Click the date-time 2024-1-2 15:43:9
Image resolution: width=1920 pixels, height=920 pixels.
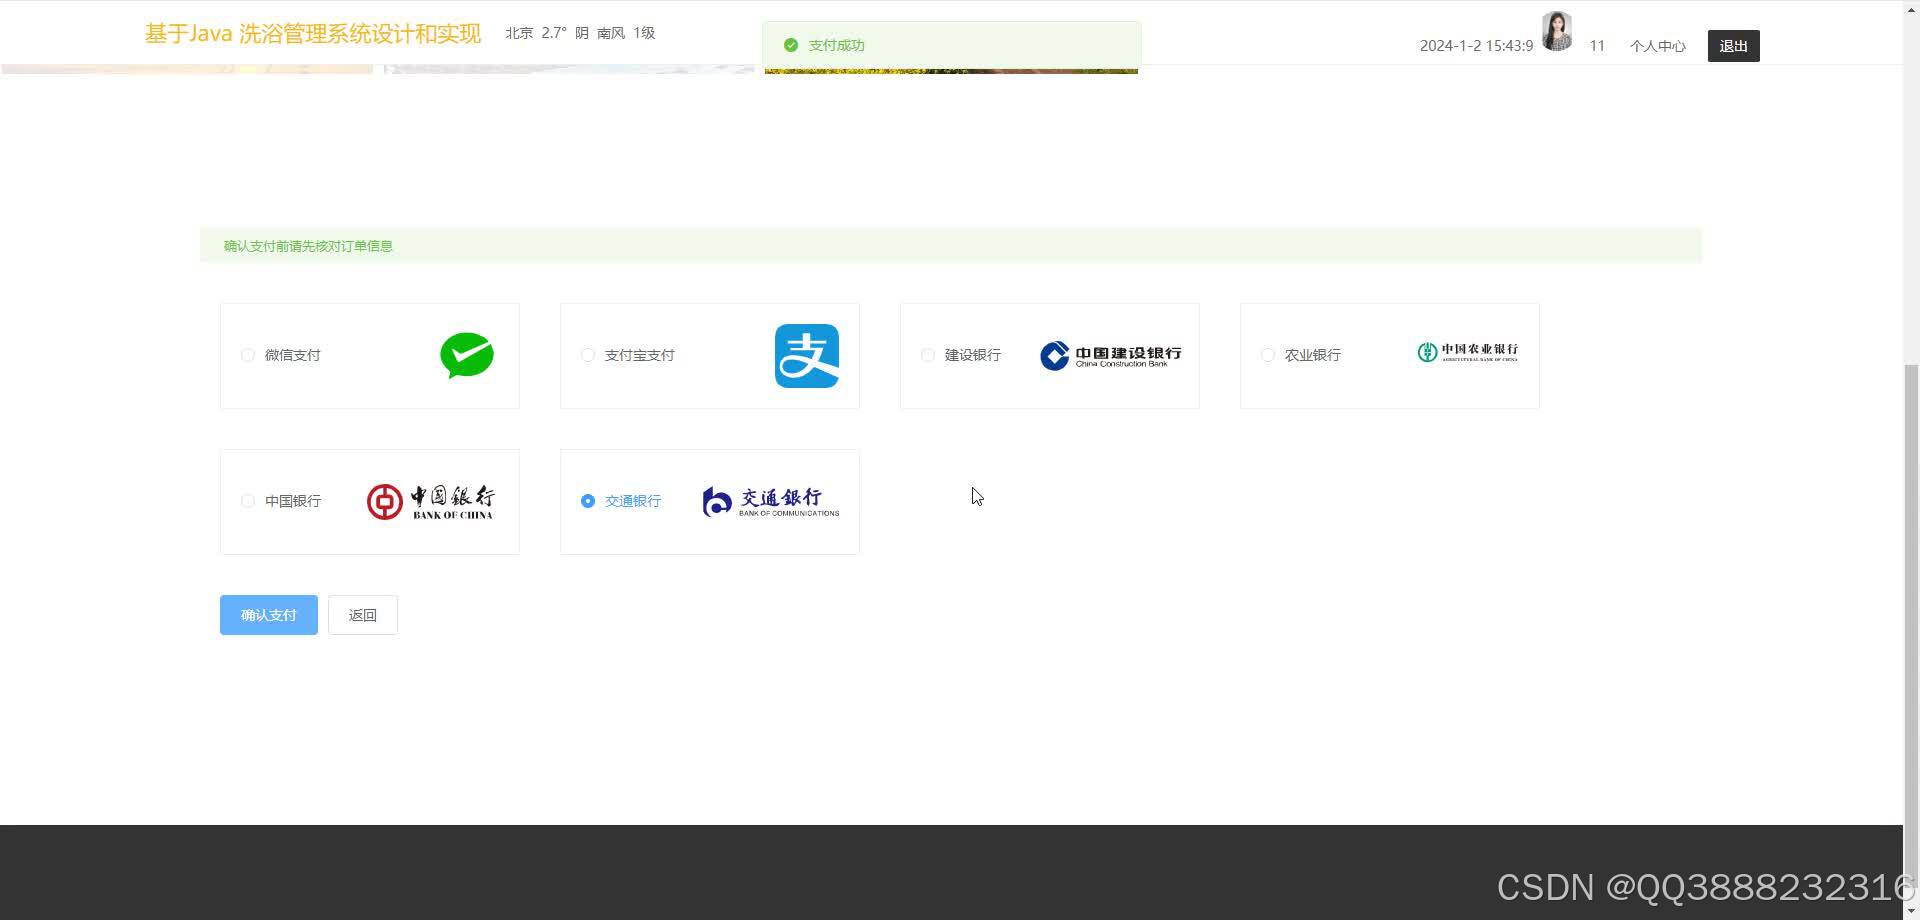click(x=1476, y=46)
